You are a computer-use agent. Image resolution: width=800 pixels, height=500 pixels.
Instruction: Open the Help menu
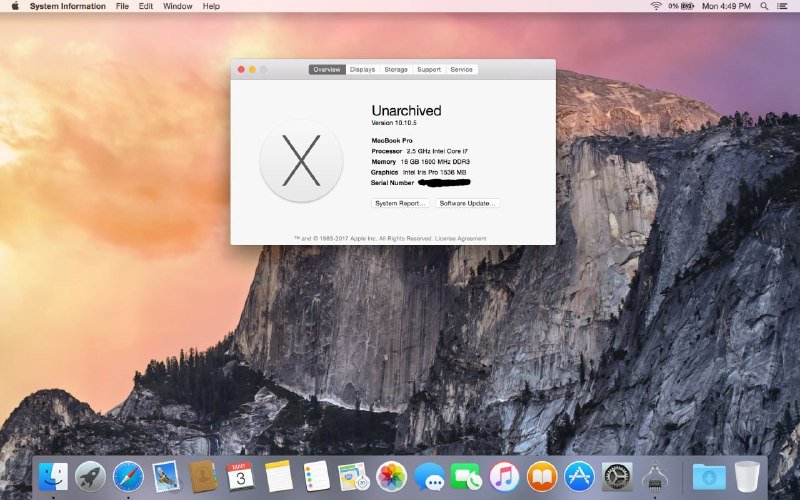pyautogui.click(x=211, y=6)
